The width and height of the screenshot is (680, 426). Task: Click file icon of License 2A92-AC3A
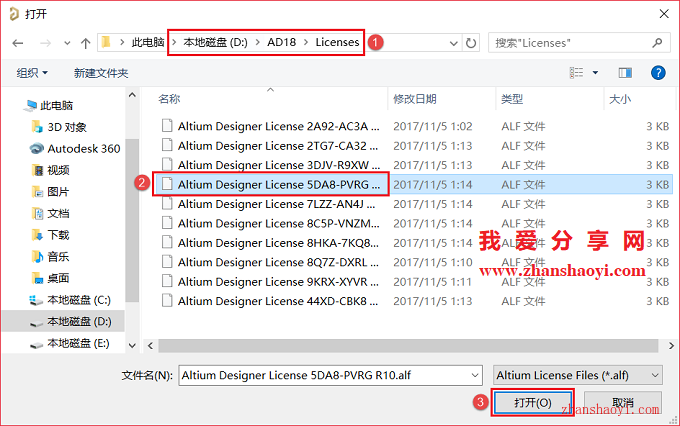pyautogui.click(x=167, y=126)
